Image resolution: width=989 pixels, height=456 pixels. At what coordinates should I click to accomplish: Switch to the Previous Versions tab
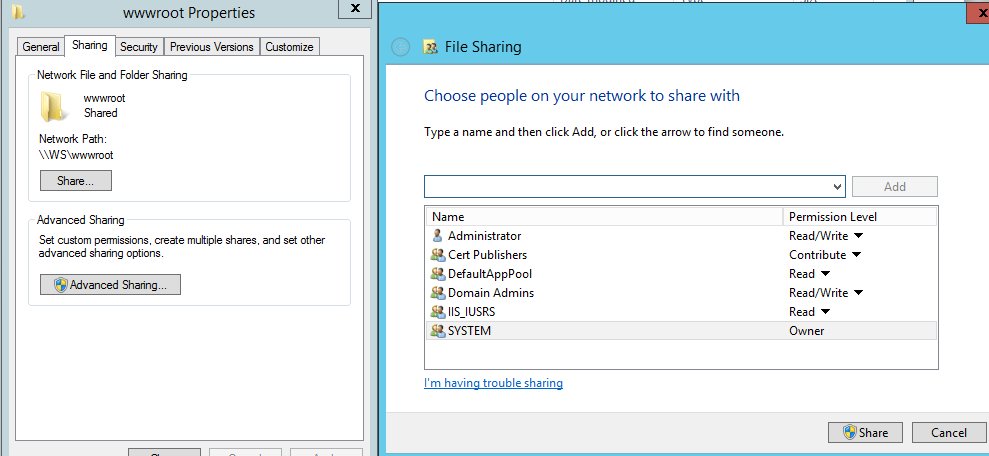[212, 47]
